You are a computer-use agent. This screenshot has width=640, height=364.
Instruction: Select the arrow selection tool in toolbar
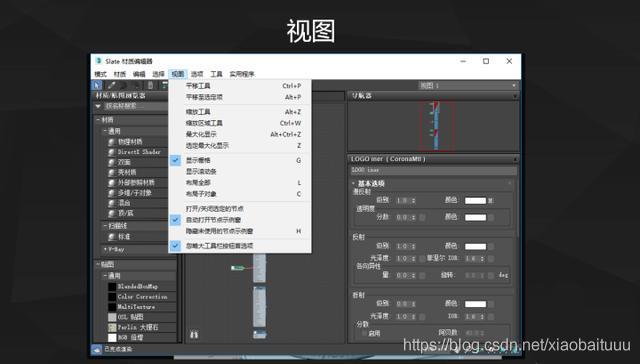(x=97, y=85)
